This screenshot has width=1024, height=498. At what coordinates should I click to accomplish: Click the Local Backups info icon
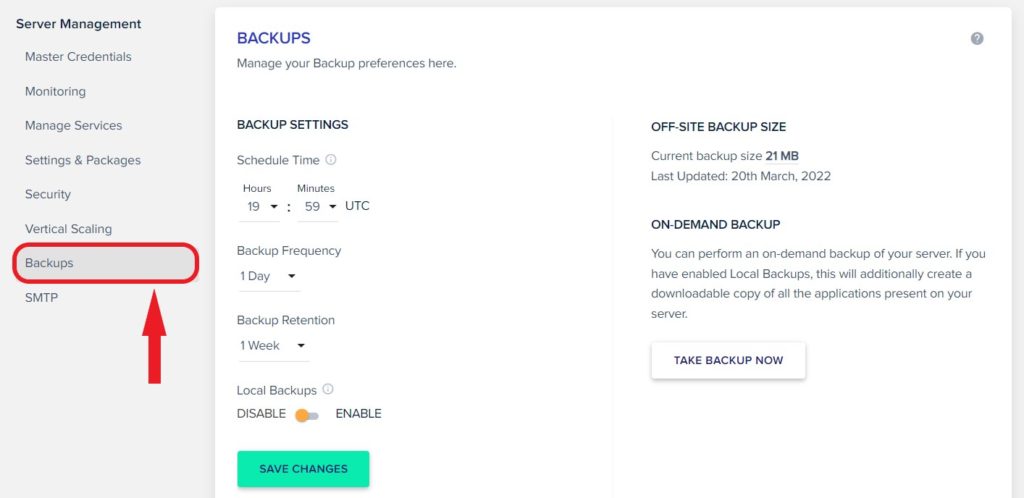coord(328,389)
